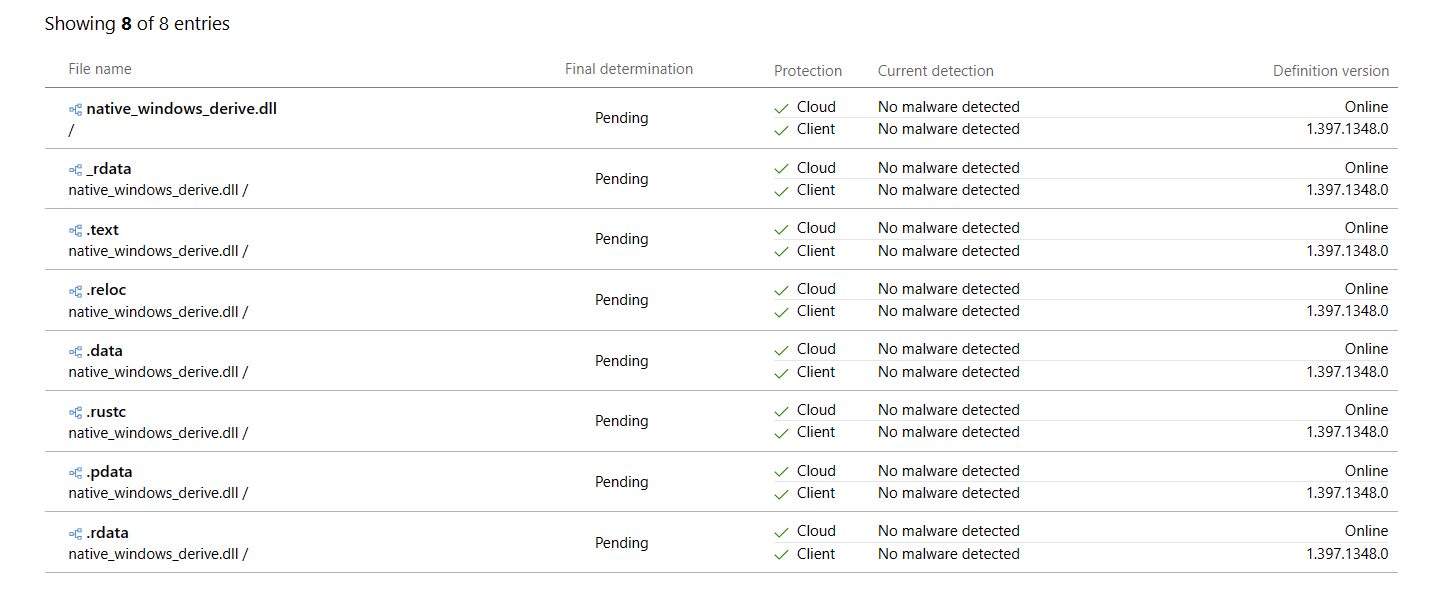
Task: Click the parent path under .data entry
Action: pyautogui.click(x=156, y=372)
